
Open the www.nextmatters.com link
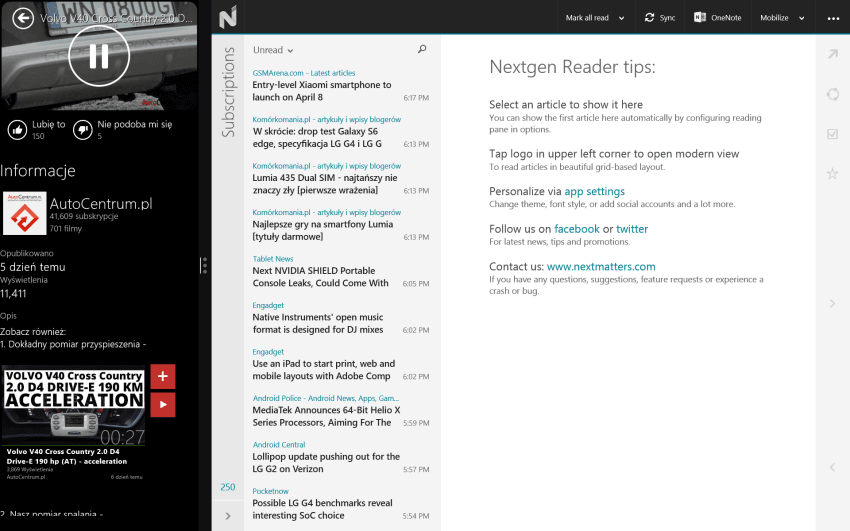pos(601,267)
